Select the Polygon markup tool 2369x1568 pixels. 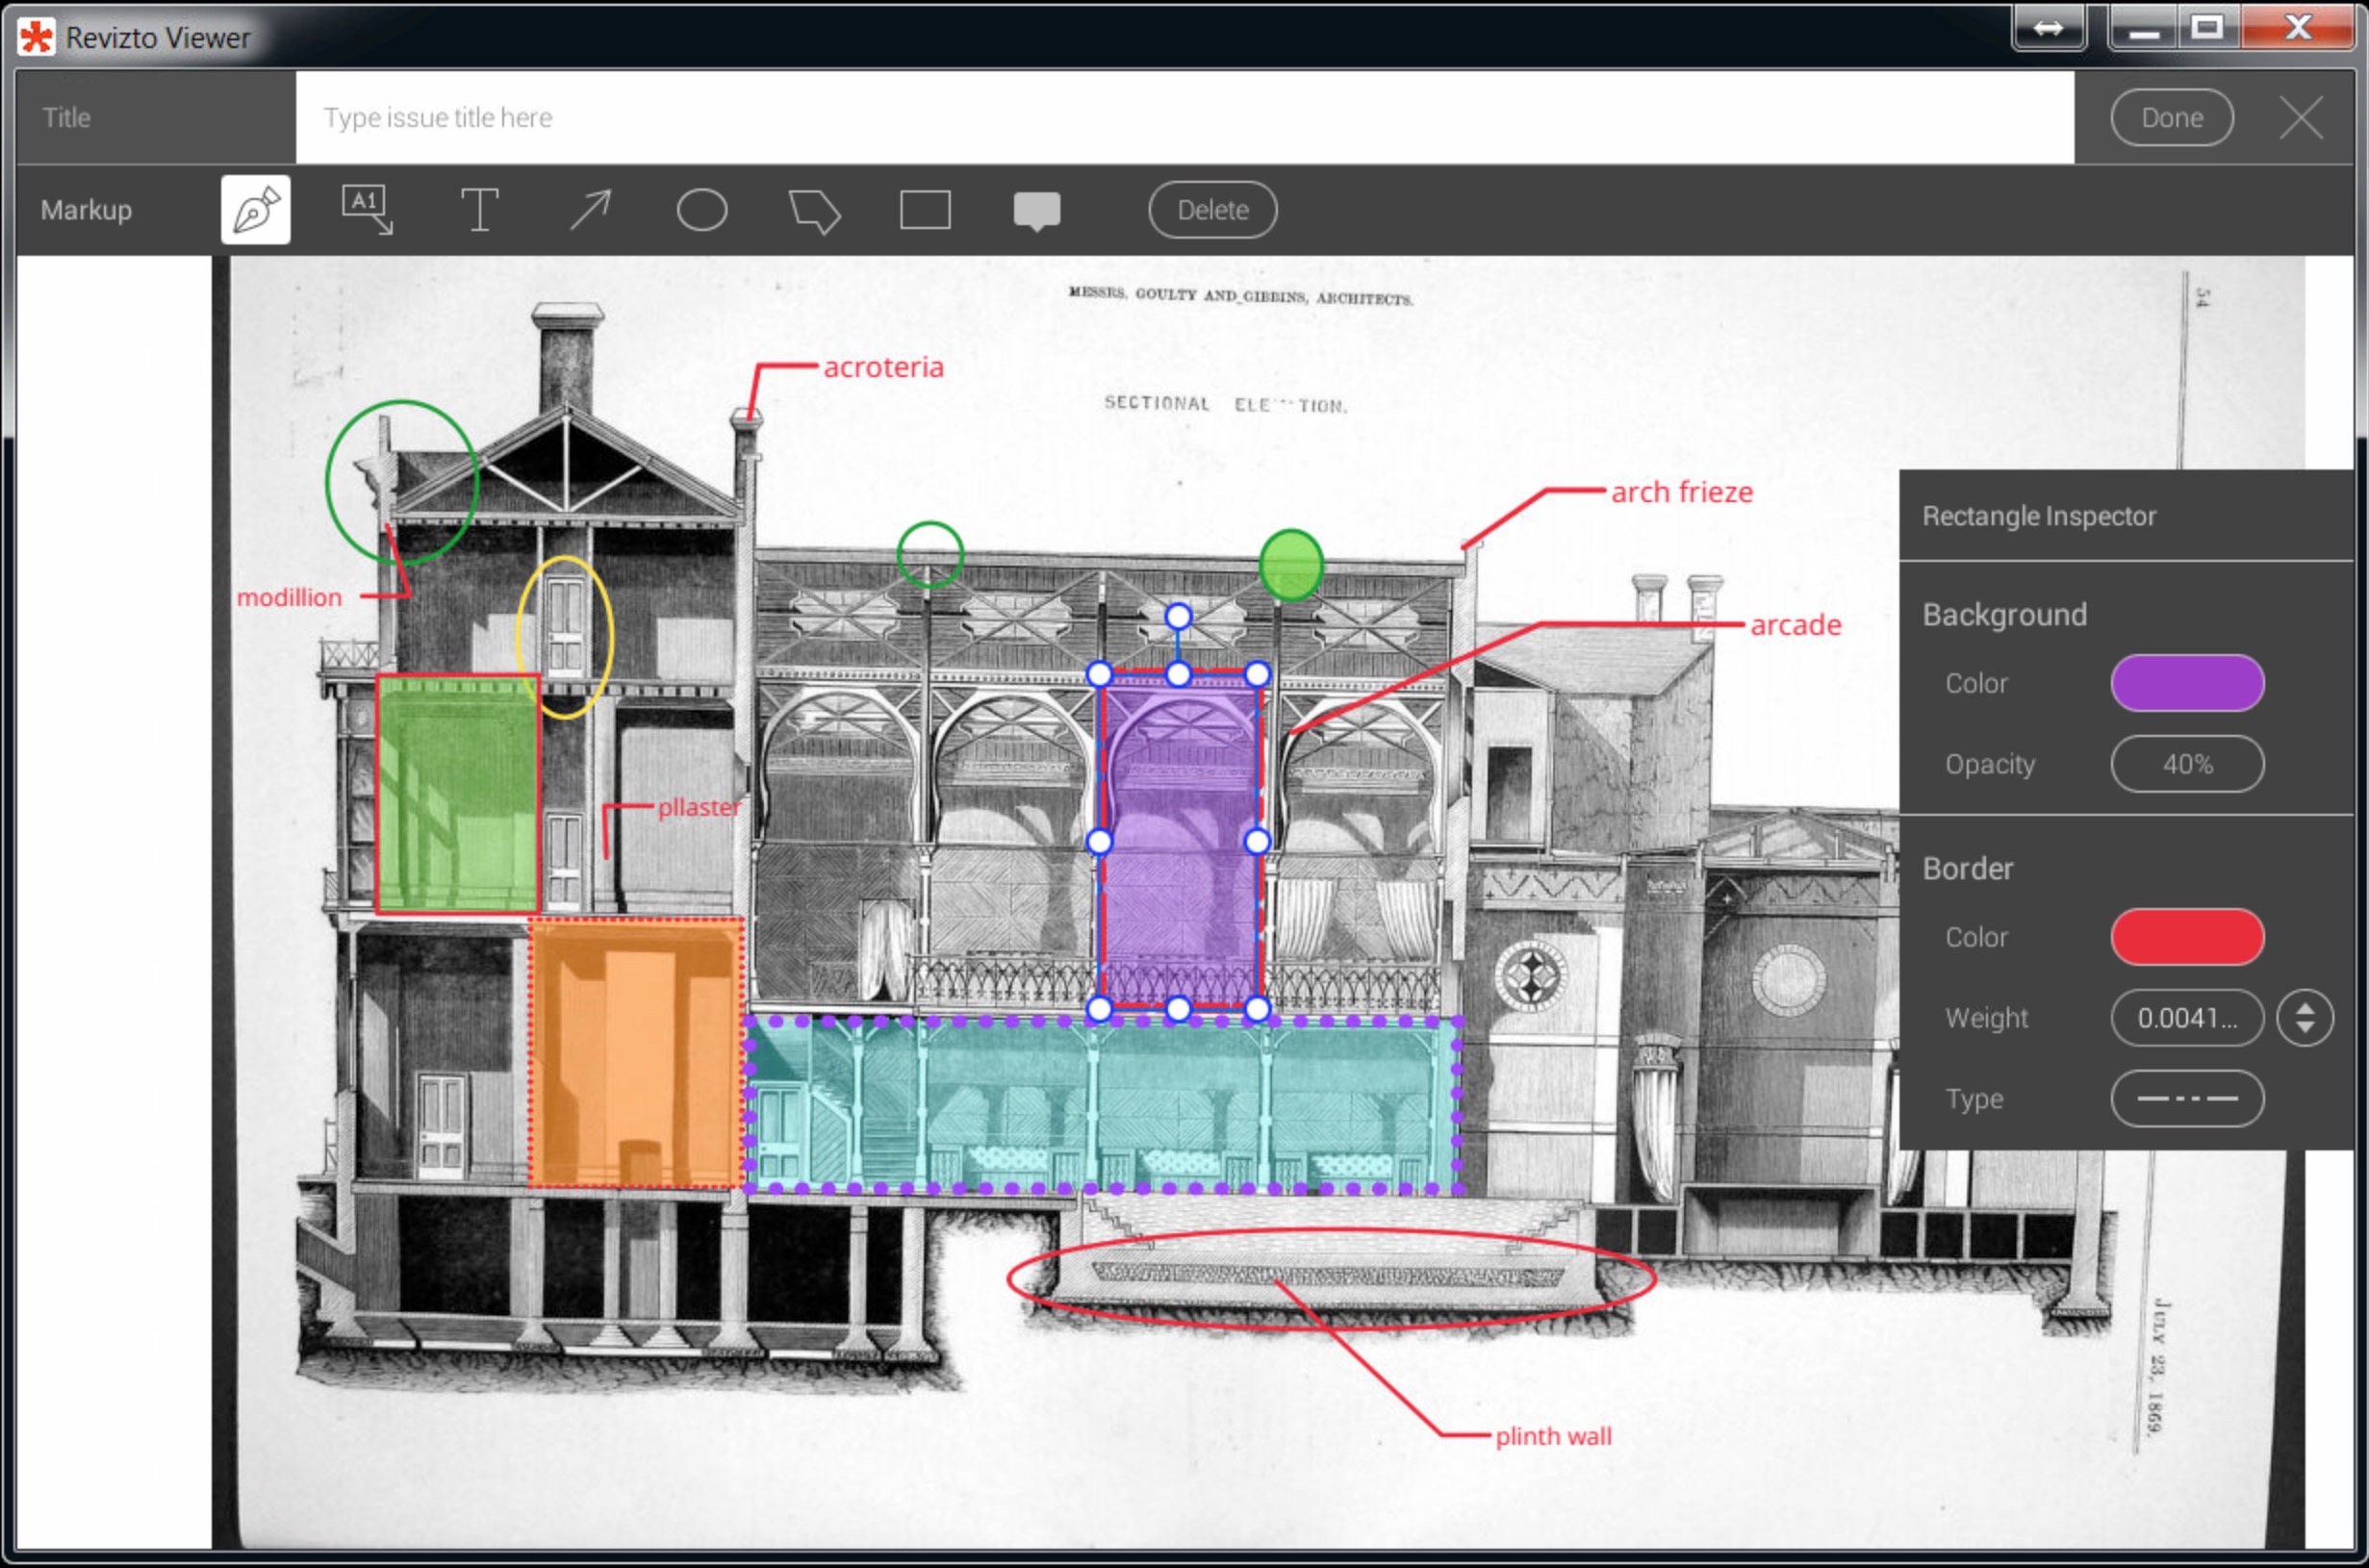tap(814, 211)
